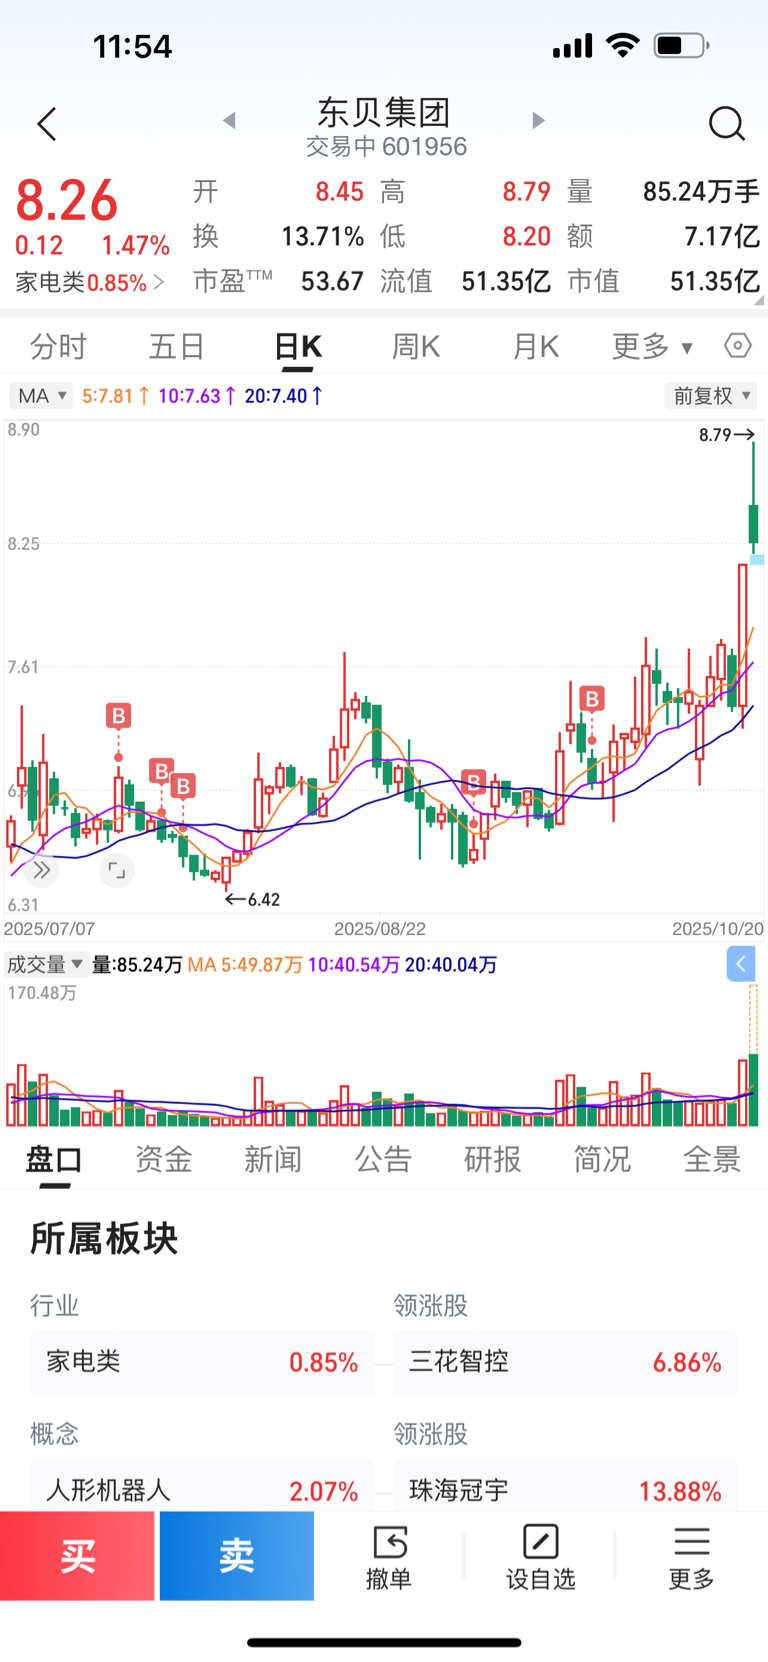Tap the 所属板块 section heading
Image resolution: width=768 pixels, height=1662 pixels.
pos(104,1239)
